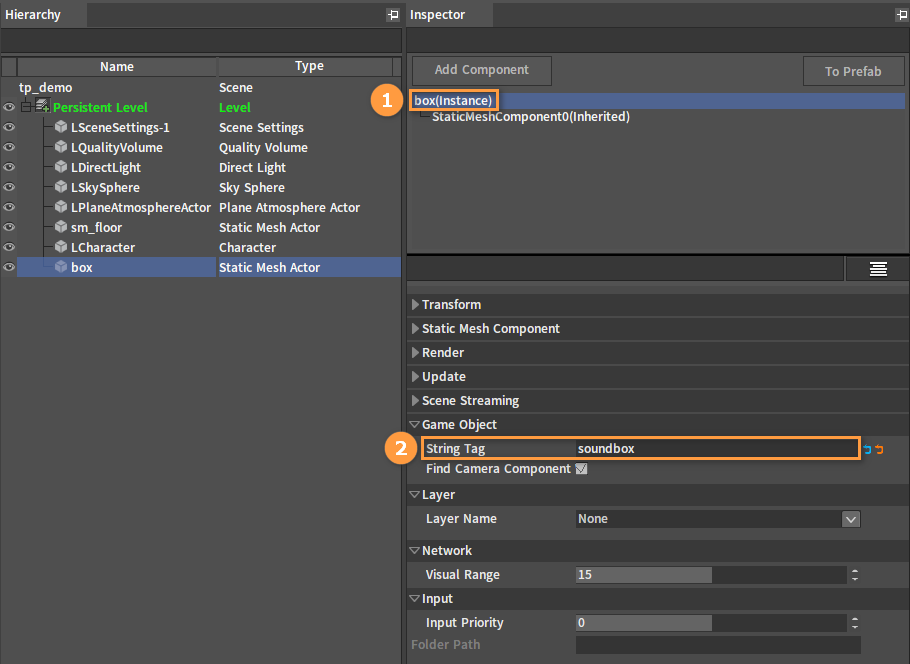Click the 'Quality Volume' type cell
The image size is (910, 664).
(263, 148)
